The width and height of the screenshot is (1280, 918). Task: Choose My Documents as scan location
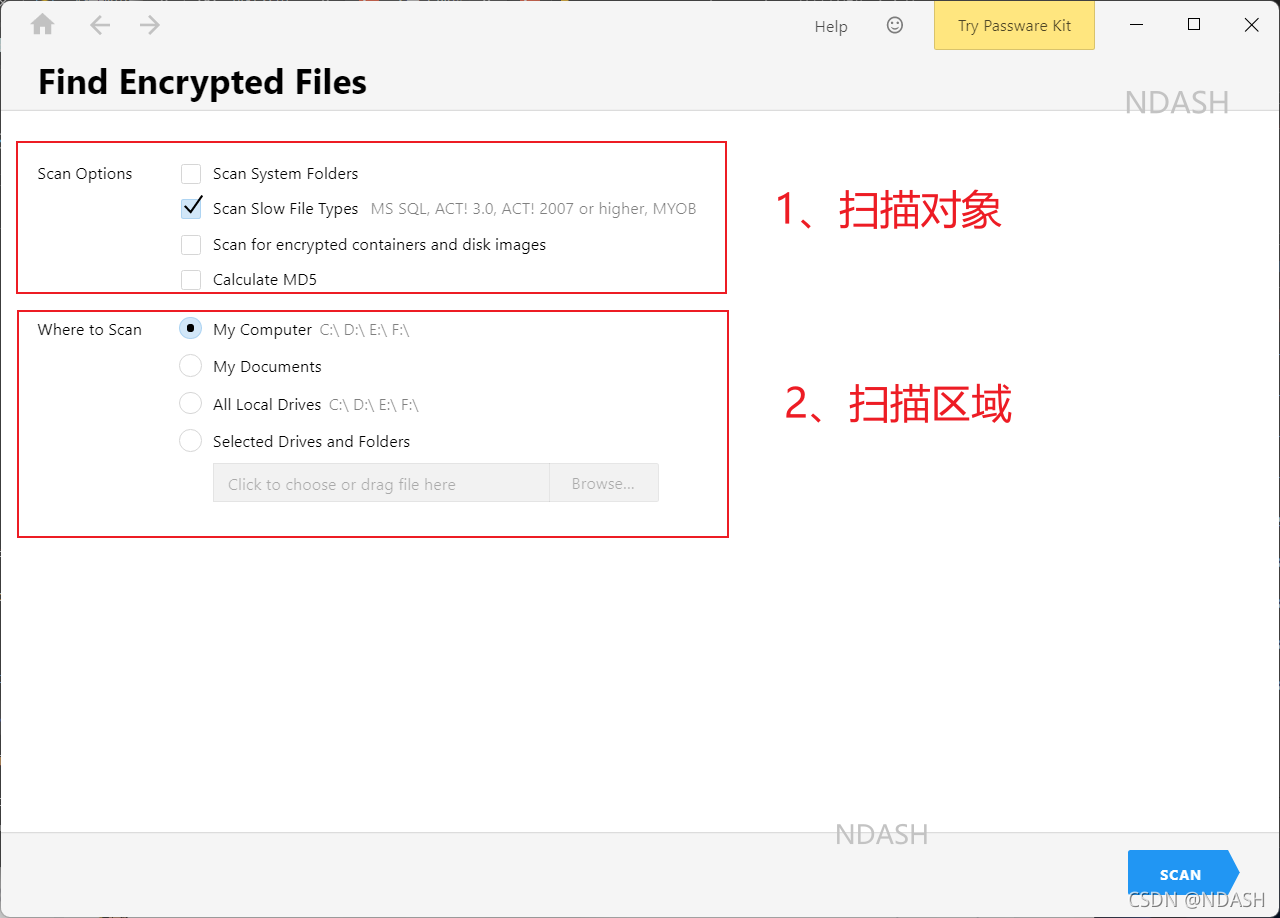190,366
